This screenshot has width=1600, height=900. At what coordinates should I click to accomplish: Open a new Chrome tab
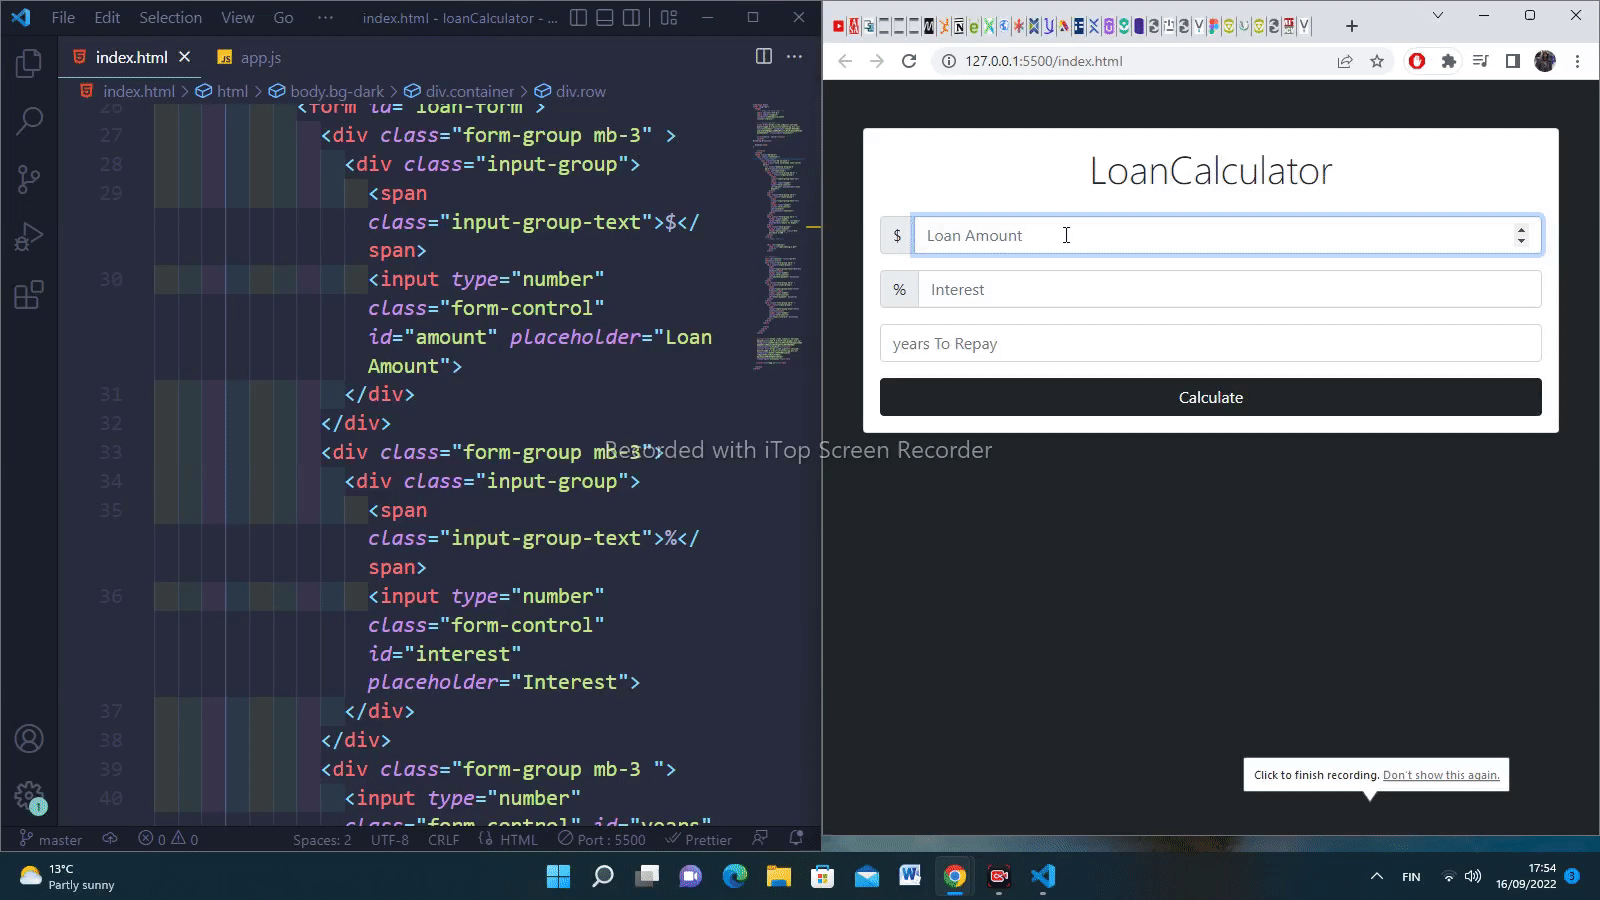(x=1352, y=26)
